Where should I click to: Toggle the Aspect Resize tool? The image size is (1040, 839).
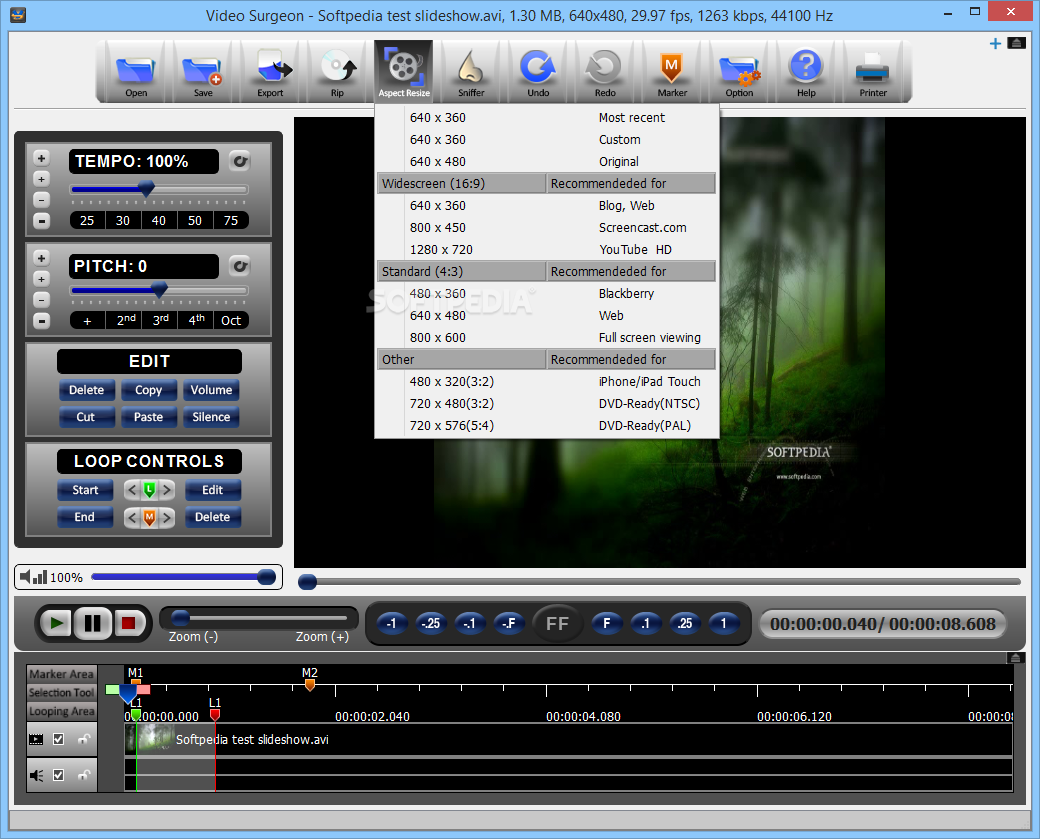[404, 71]
